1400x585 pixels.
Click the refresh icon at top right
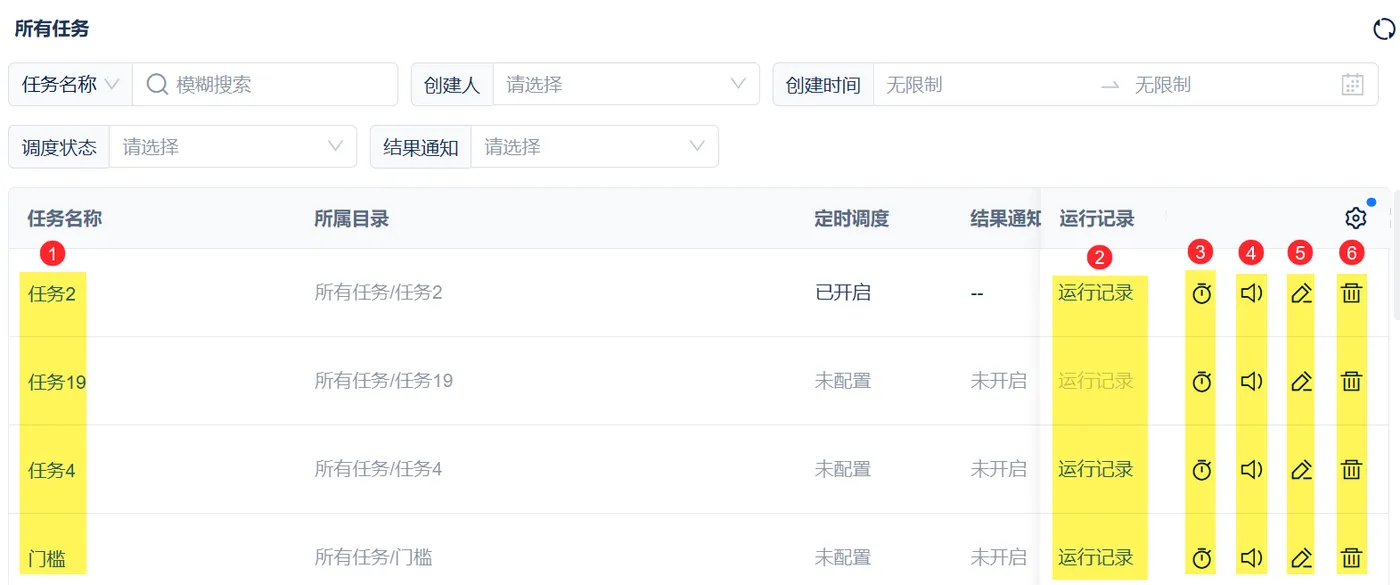coord(1384,29)
